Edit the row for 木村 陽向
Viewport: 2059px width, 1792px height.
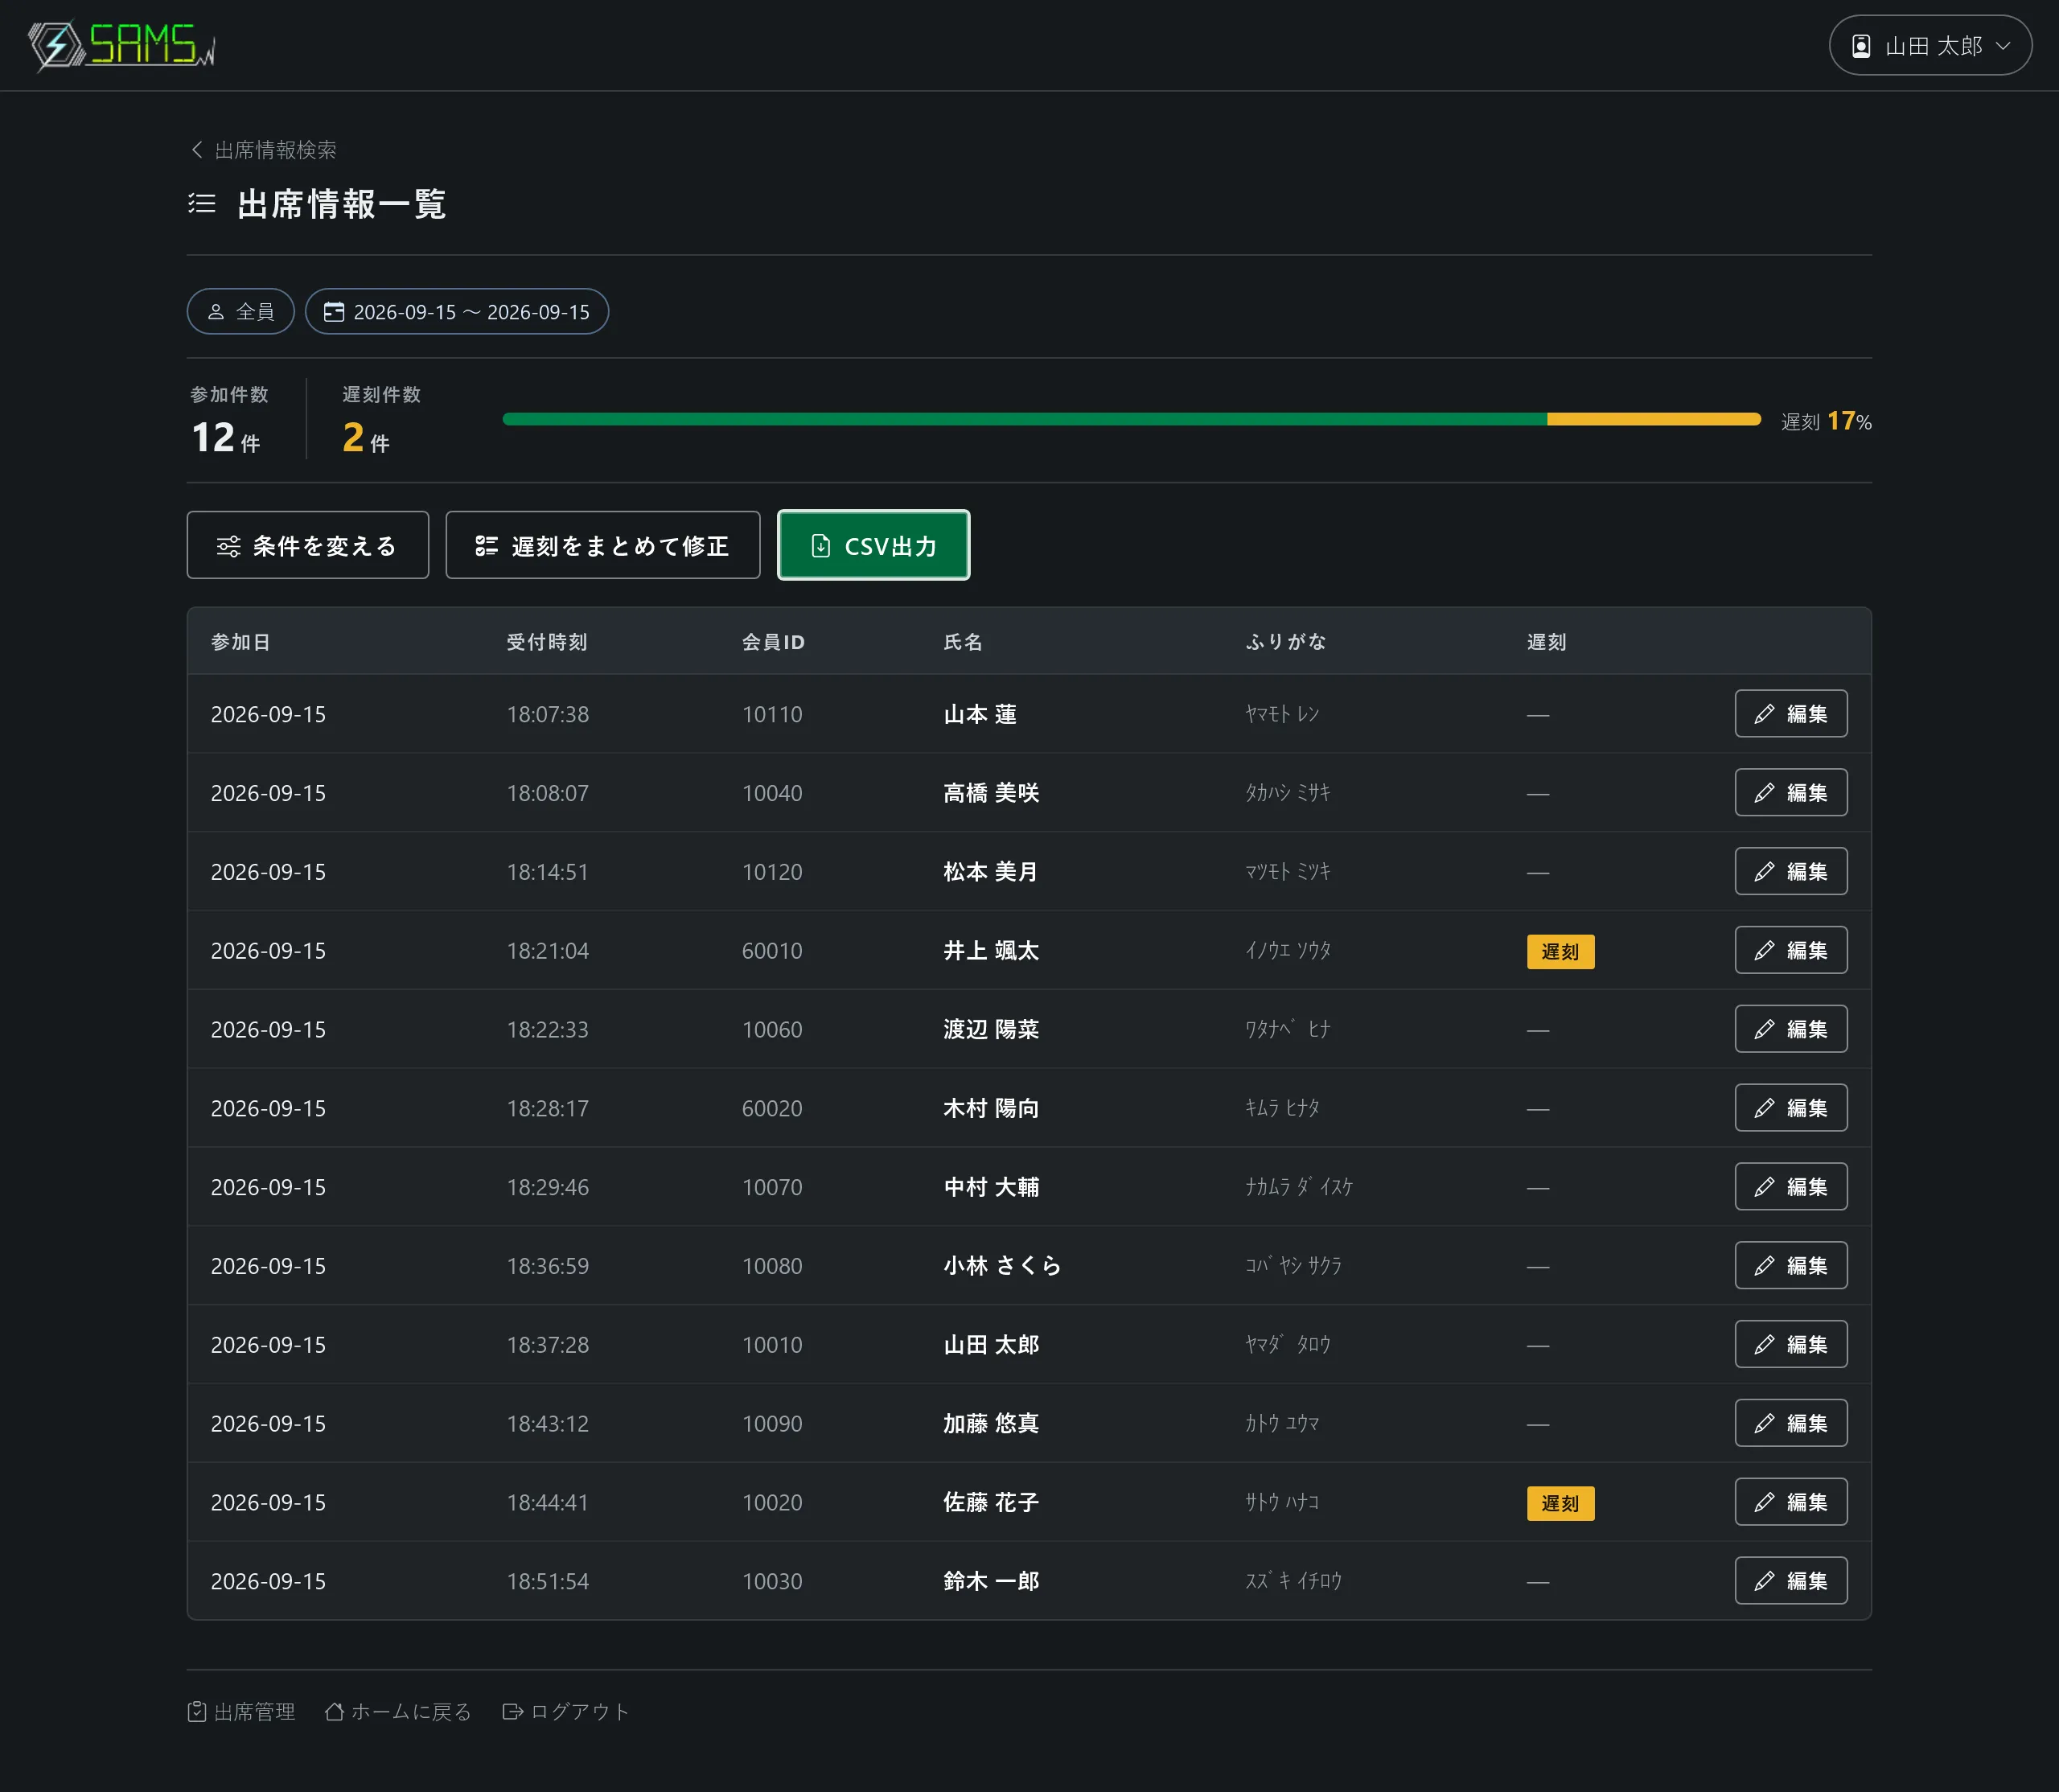tap(1791, 1108)
